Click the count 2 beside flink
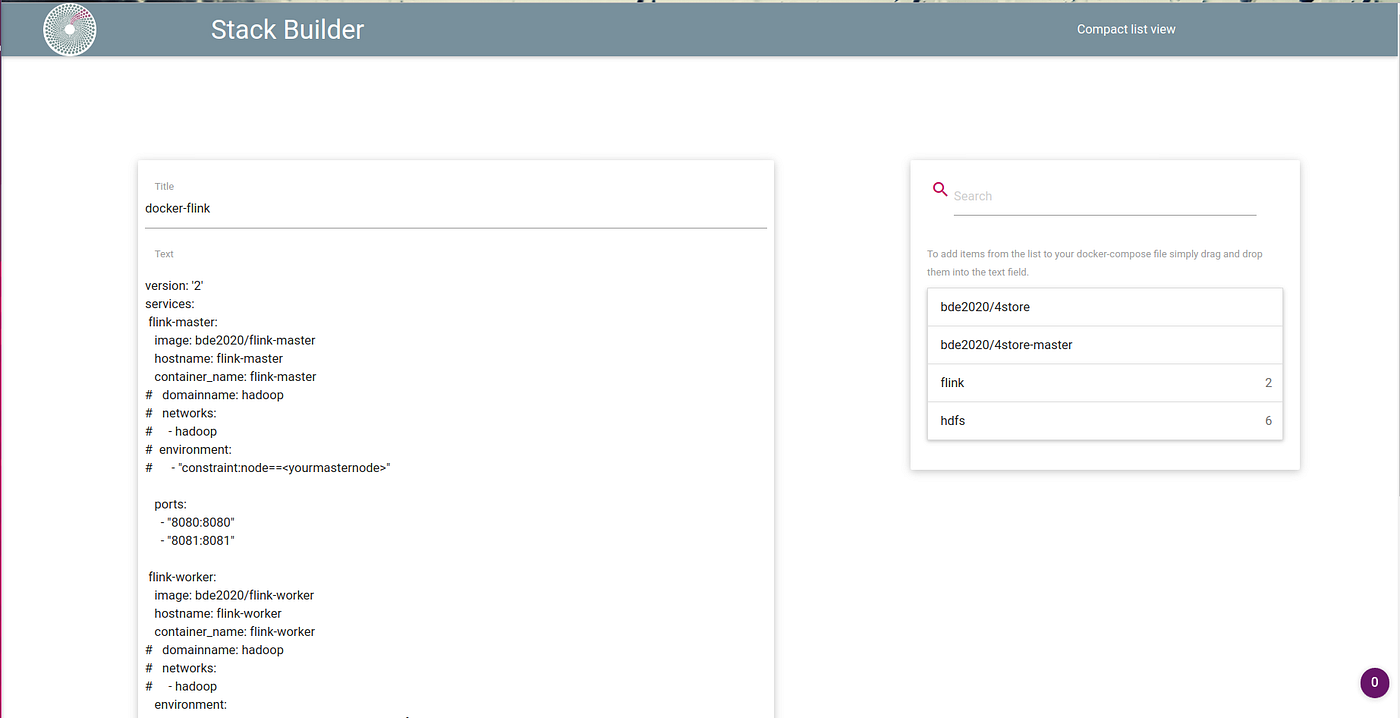This screenshot has width=1400, height=718. (1268, 383)
